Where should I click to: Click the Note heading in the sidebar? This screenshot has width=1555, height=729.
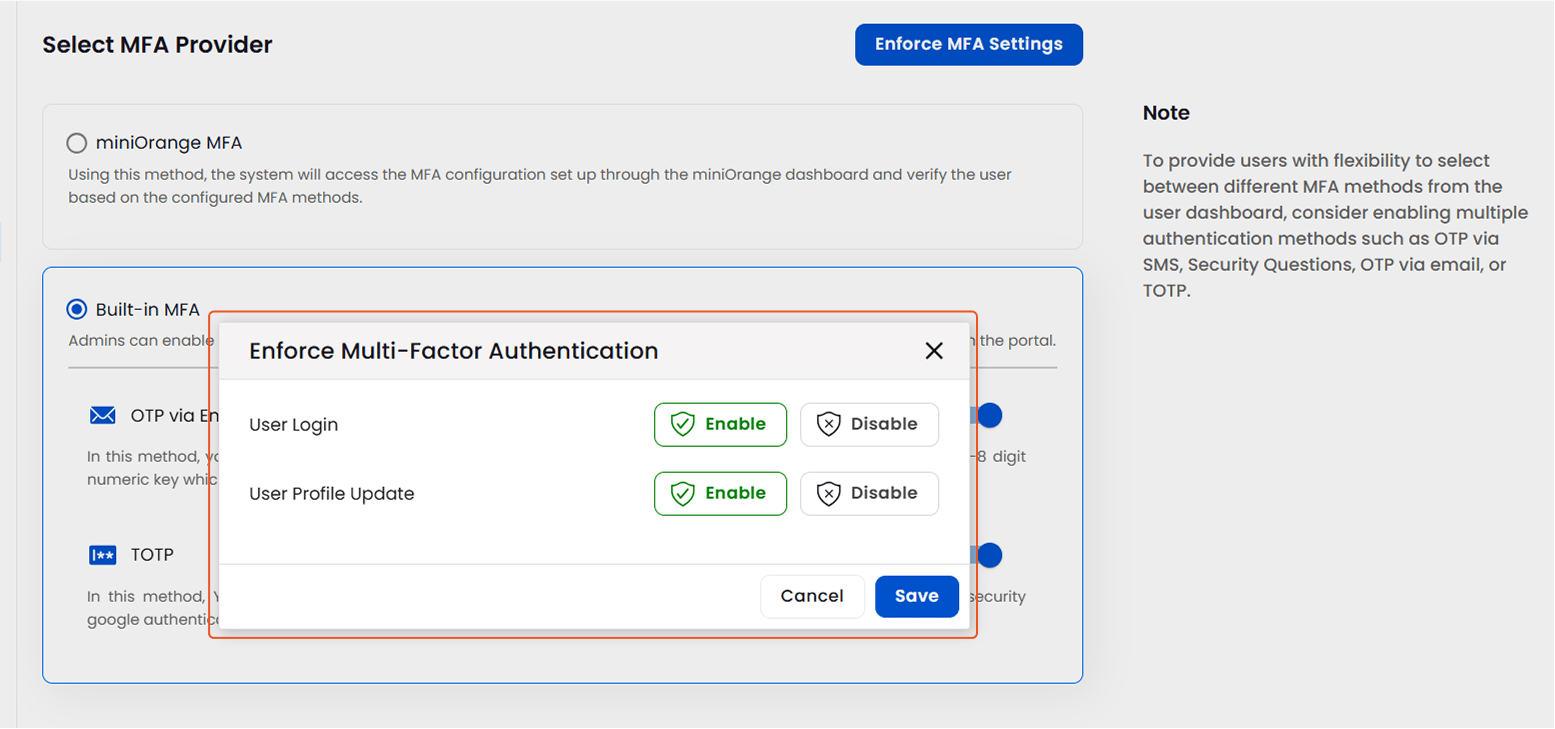click(x=1165, y=112)
